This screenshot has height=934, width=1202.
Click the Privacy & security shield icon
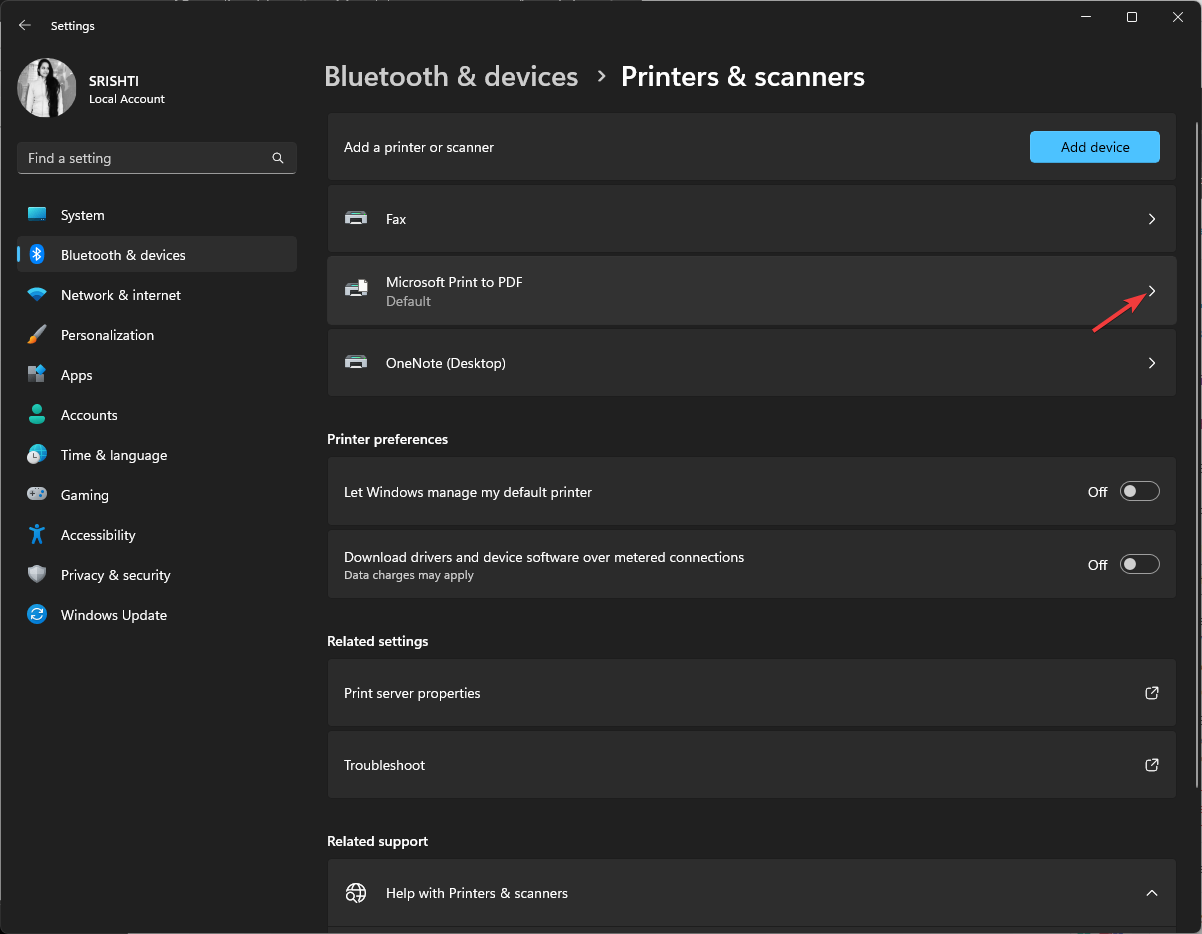point(37,575)
